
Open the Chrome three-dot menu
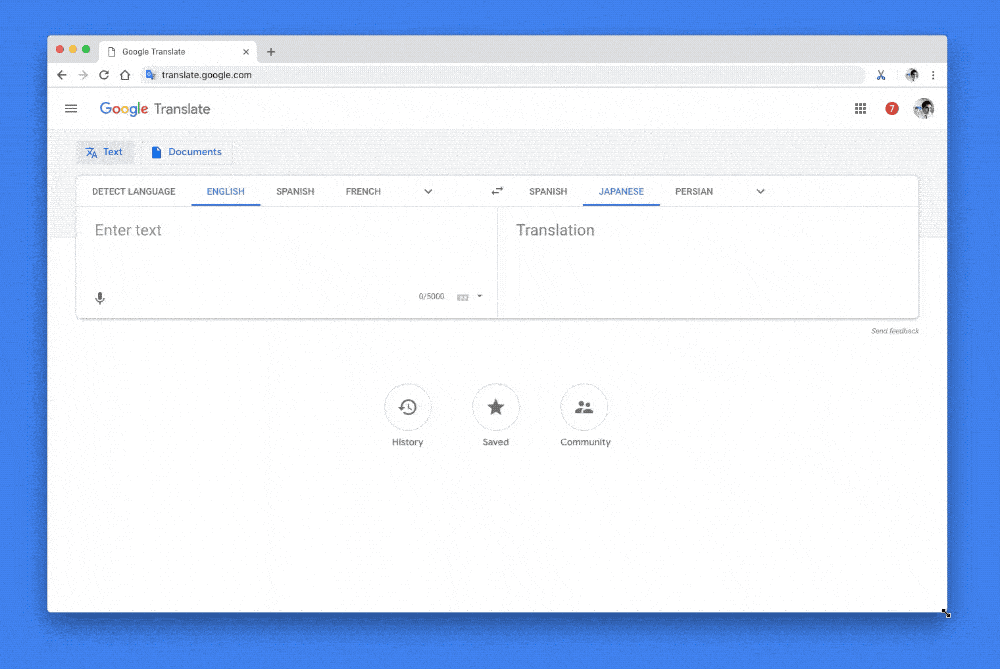tap(933, 75)
